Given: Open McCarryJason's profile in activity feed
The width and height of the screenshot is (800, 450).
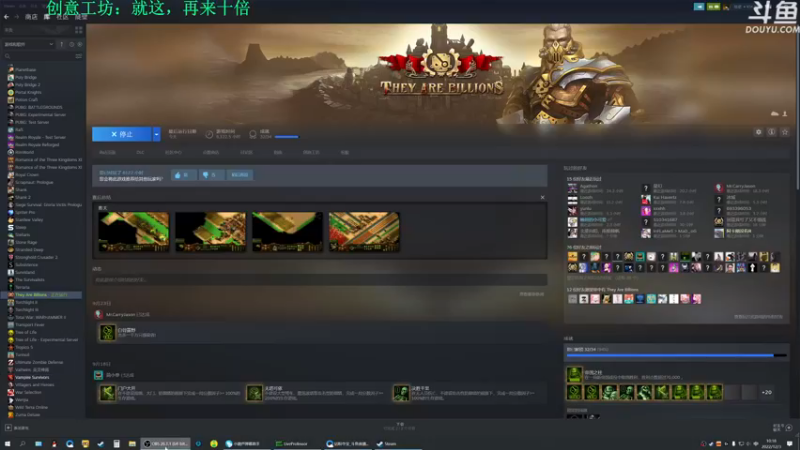Looking at the screenshot, I should pos(122,314).
